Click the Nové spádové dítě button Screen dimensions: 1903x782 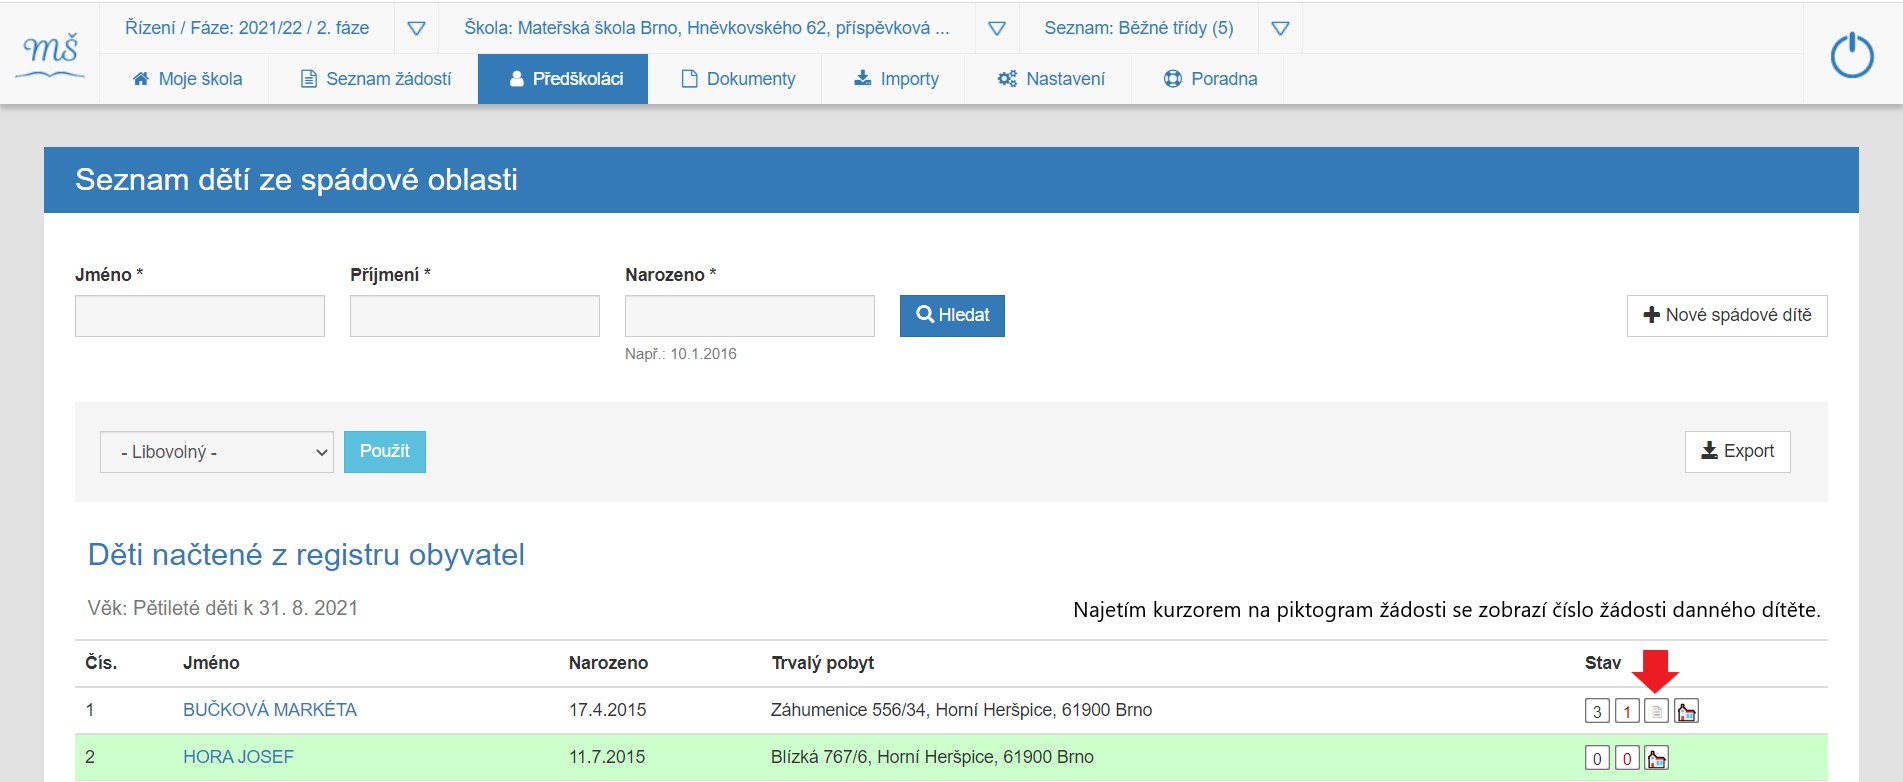(x=1727, y=316)
